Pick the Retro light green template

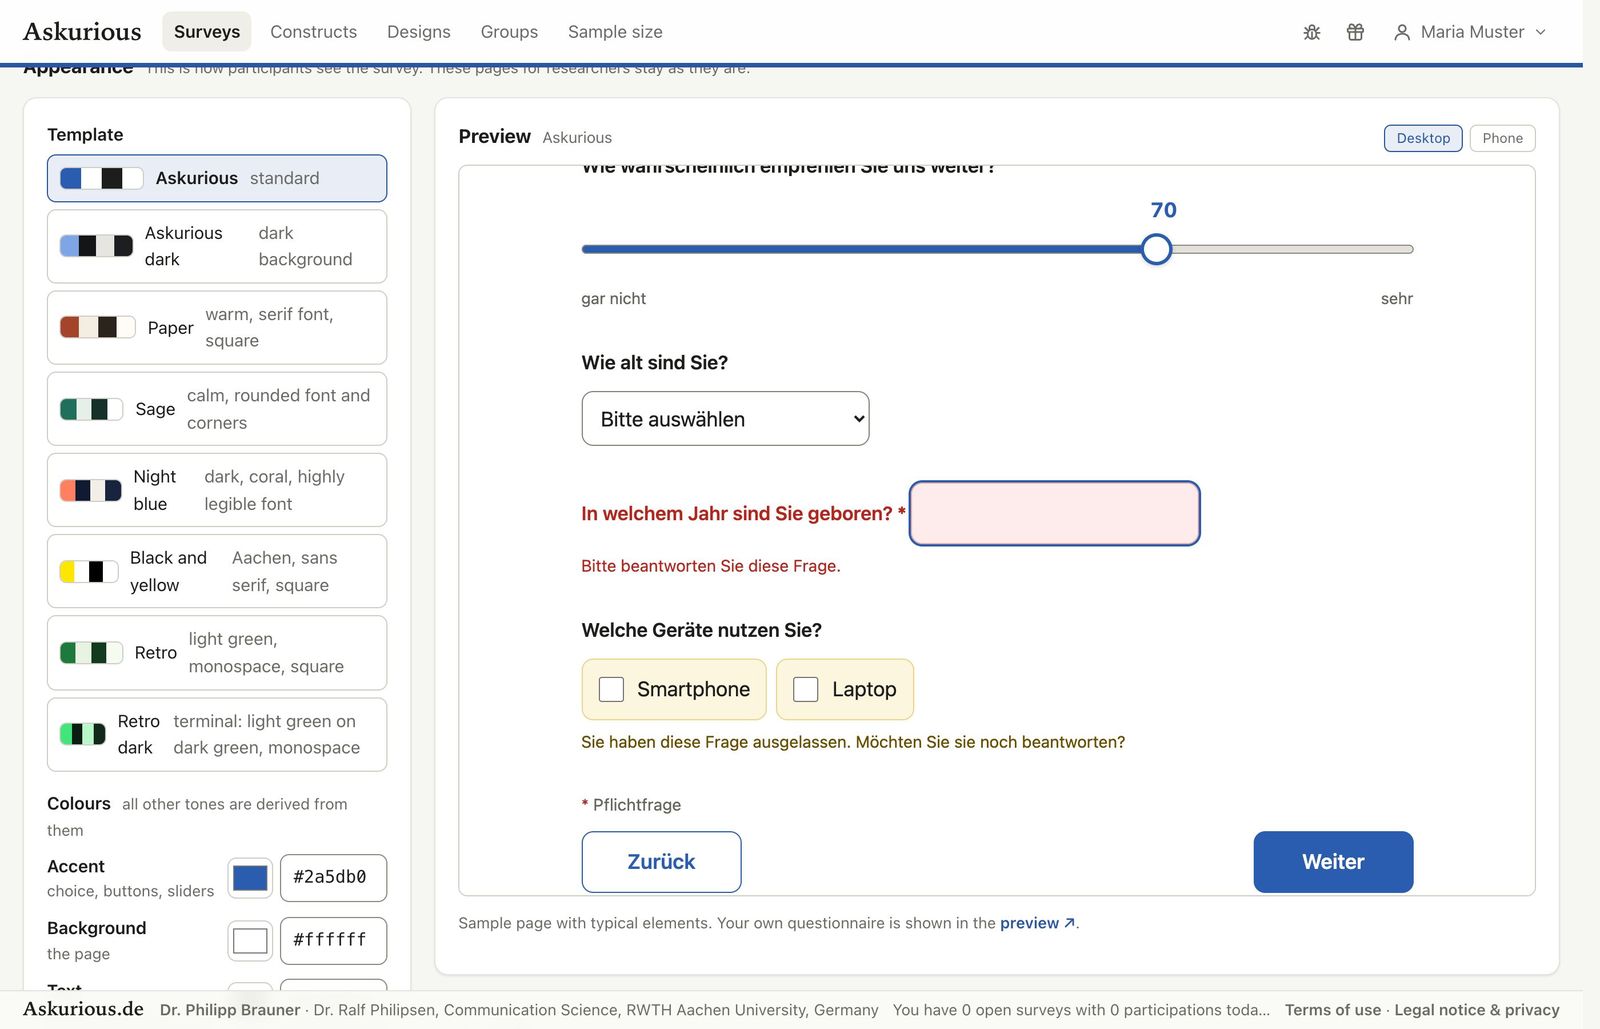[x=217, y=652]
